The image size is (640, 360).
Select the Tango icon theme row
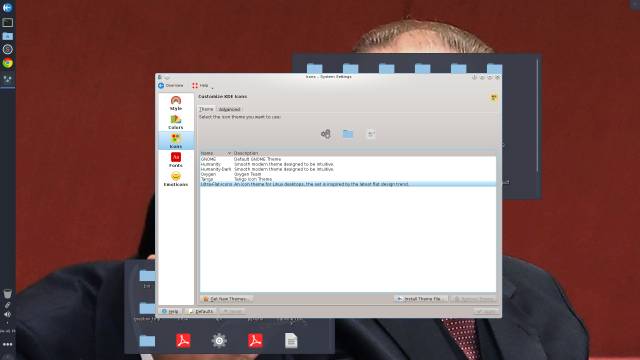[348, 179]
